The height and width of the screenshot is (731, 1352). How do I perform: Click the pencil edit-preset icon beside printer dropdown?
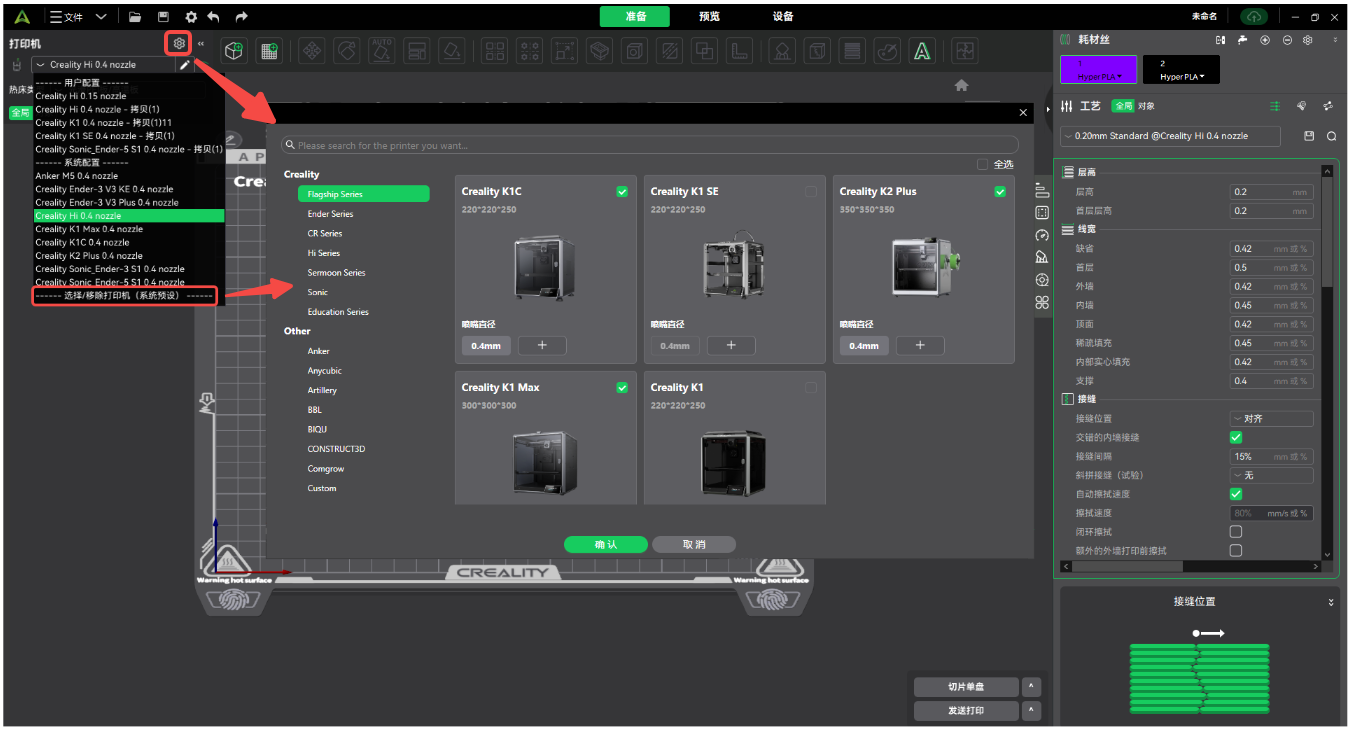[184, 64]
